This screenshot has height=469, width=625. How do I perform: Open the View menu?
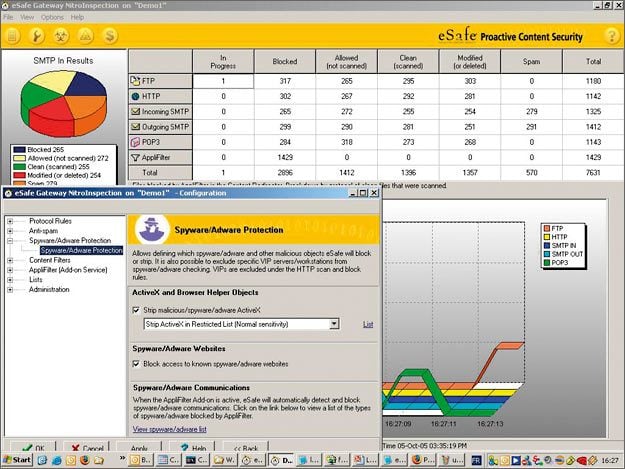[29, 17]
